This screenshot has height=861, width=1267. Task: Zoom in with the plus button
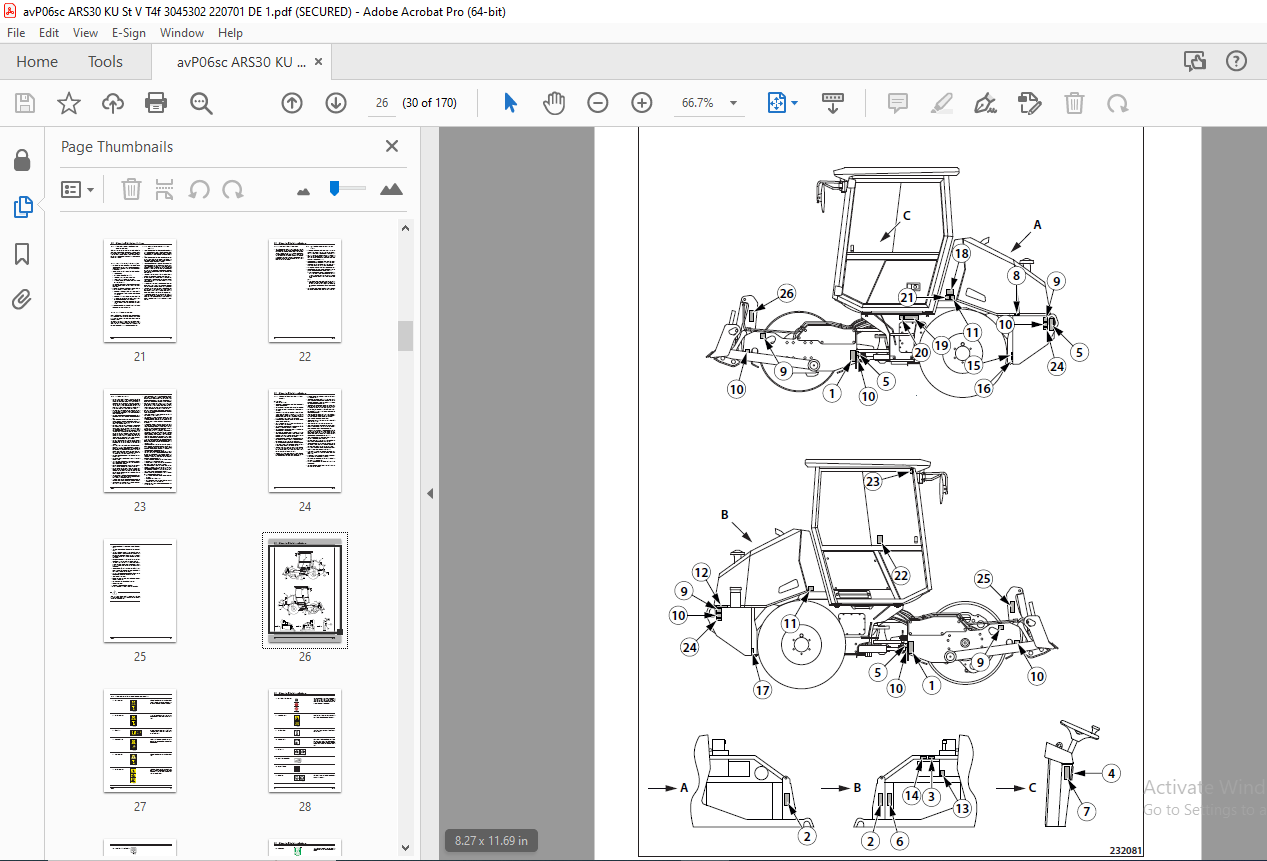click(x=642, y=103)
